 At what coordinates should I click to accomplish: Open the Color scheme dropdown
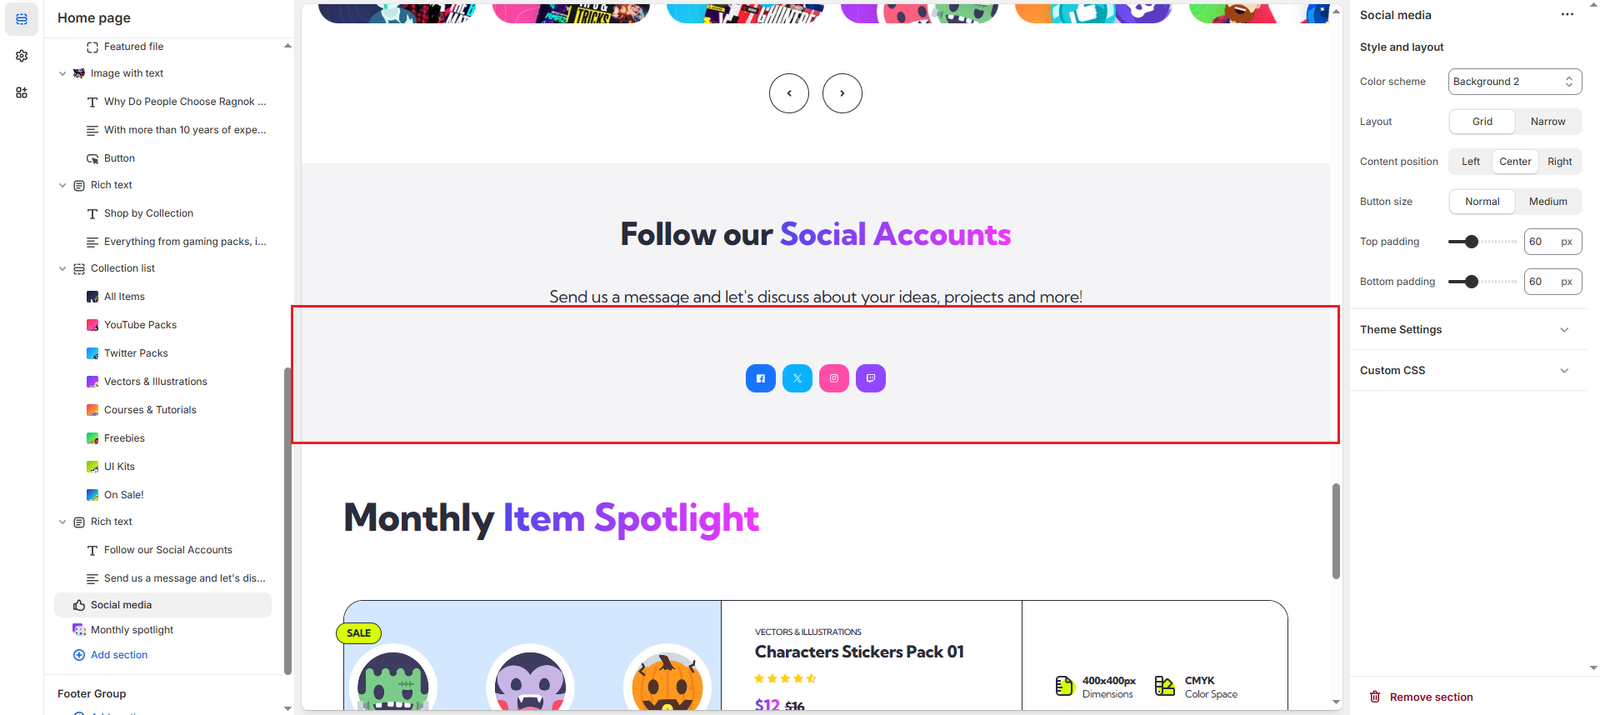tap(1515, 81)
